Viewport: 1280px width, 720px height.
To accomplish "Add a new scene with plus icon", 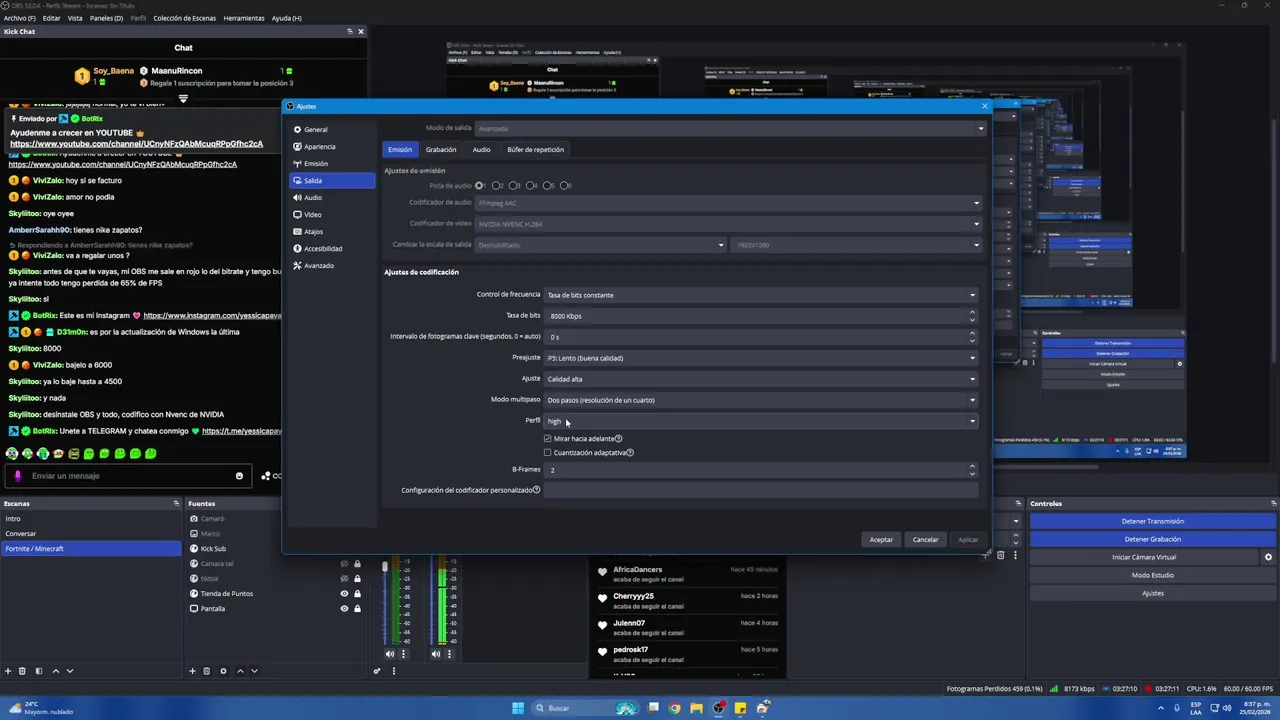I will (x=8, y=671).
